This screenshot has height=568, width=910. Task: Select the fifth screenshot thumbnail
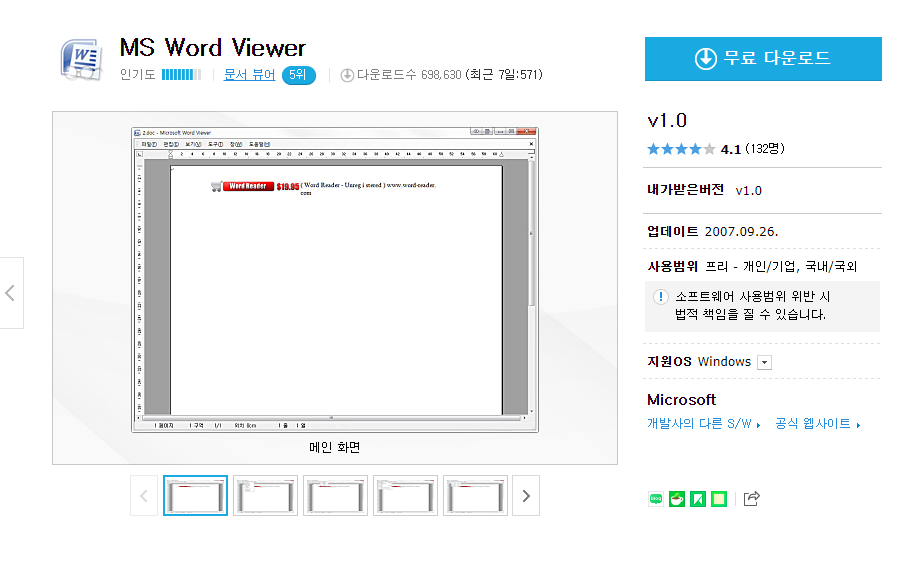tap(475, 495)
